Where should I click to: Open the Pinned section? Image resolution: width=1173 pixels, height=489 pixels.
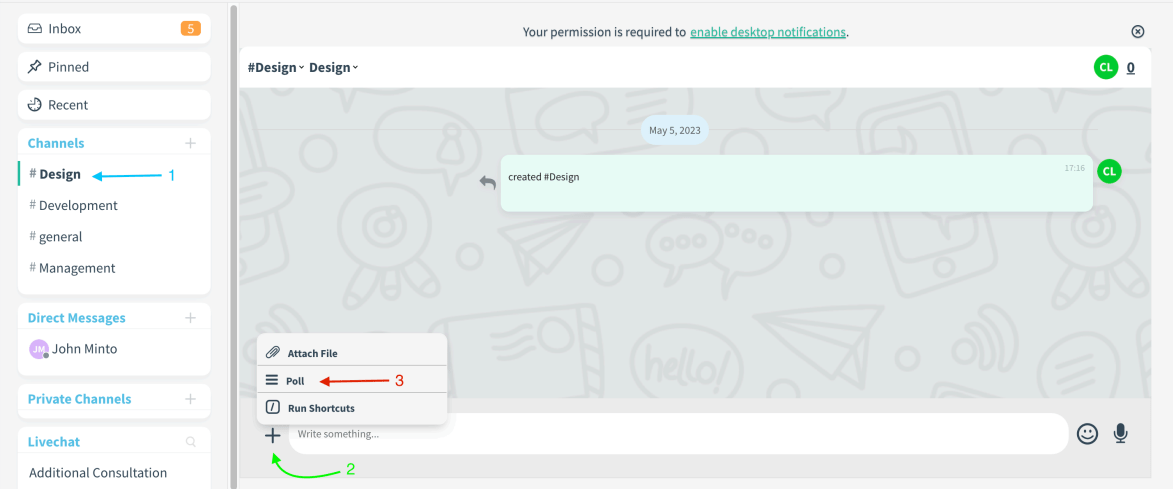point(114,67)
